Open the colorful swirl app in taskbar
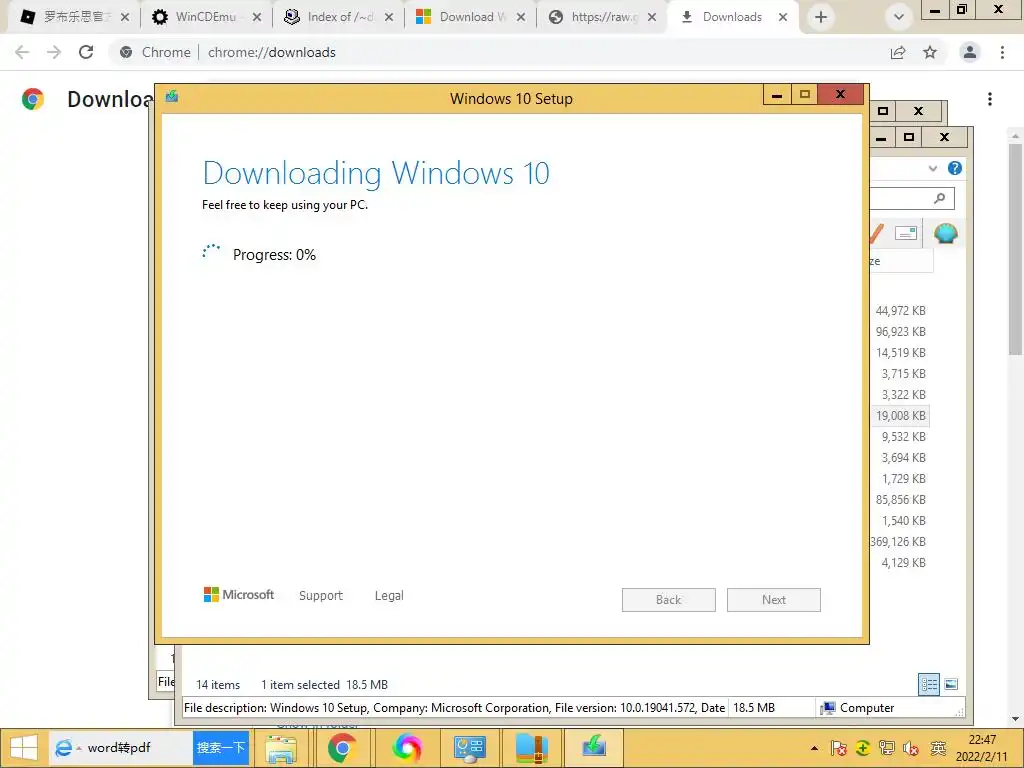Image resolution: width=1024 pixels, height=768 pixels. click(406, 748)
